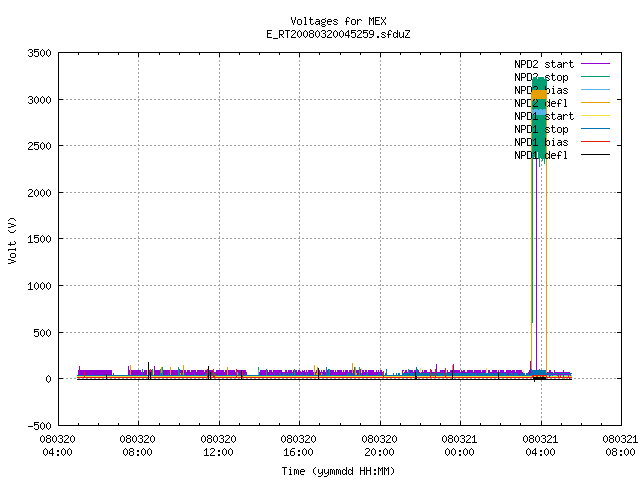The image size is (640, 480).
Task: Click the x-axis label 'Time (yymmdd HH:MM)'
Action: coord(338,471)
